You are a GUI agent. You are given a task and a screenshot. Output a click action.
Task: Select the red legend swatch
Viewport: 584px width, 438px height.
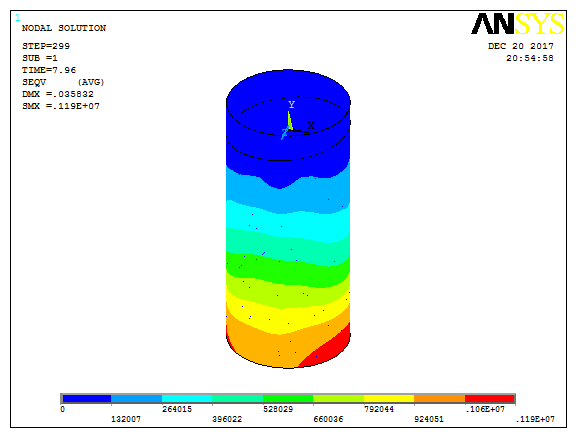click(490, 399)
